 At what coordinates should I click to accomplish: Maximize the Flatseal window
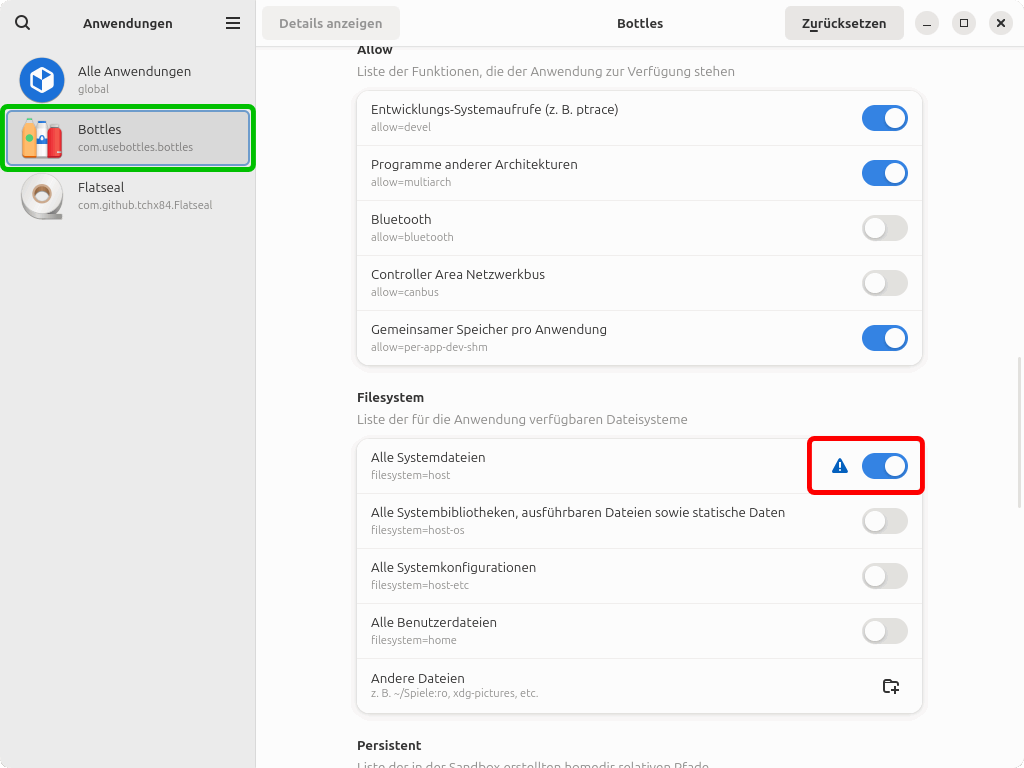[x=963, y=23]
